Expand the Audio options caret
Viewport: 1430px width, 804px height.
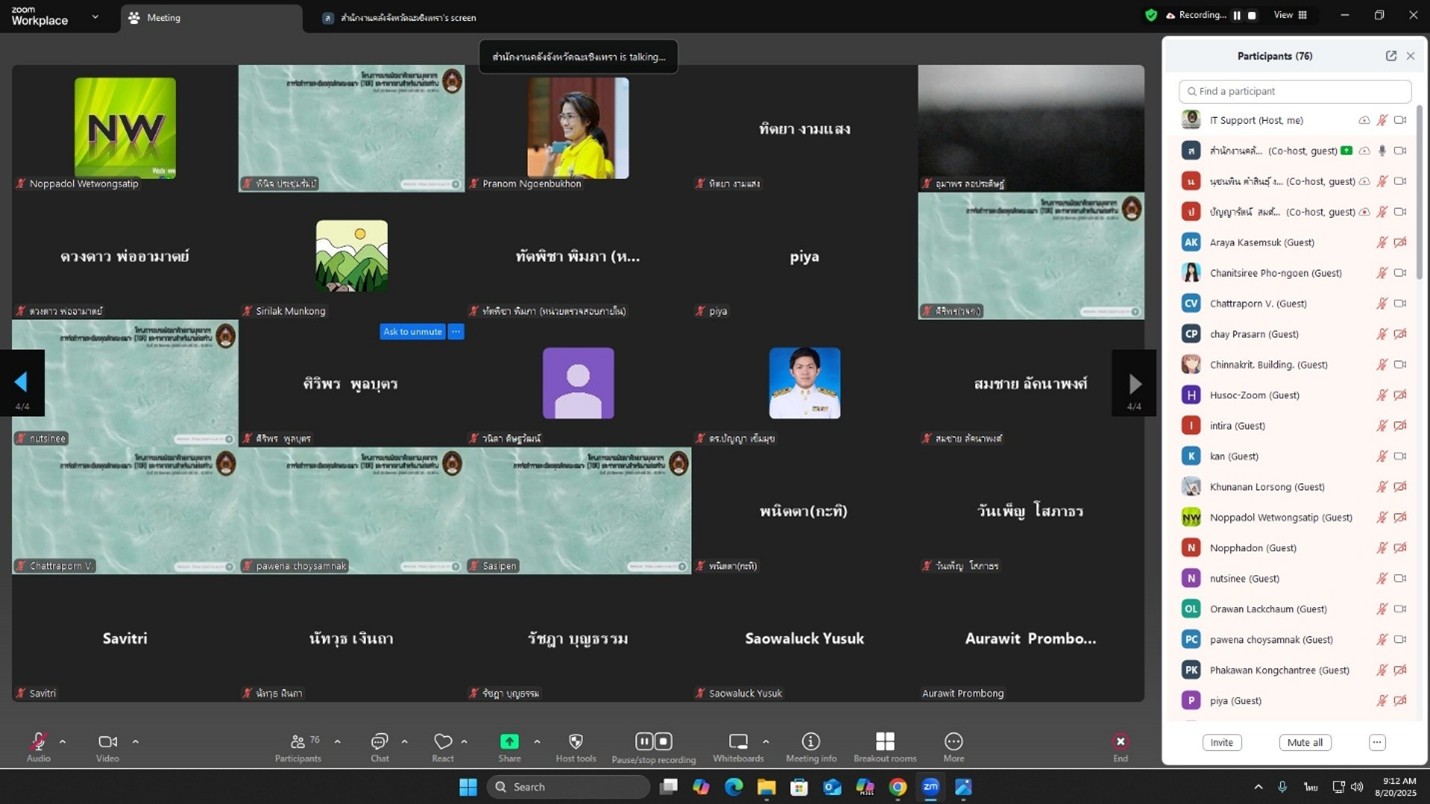click(x=62, y=742)
